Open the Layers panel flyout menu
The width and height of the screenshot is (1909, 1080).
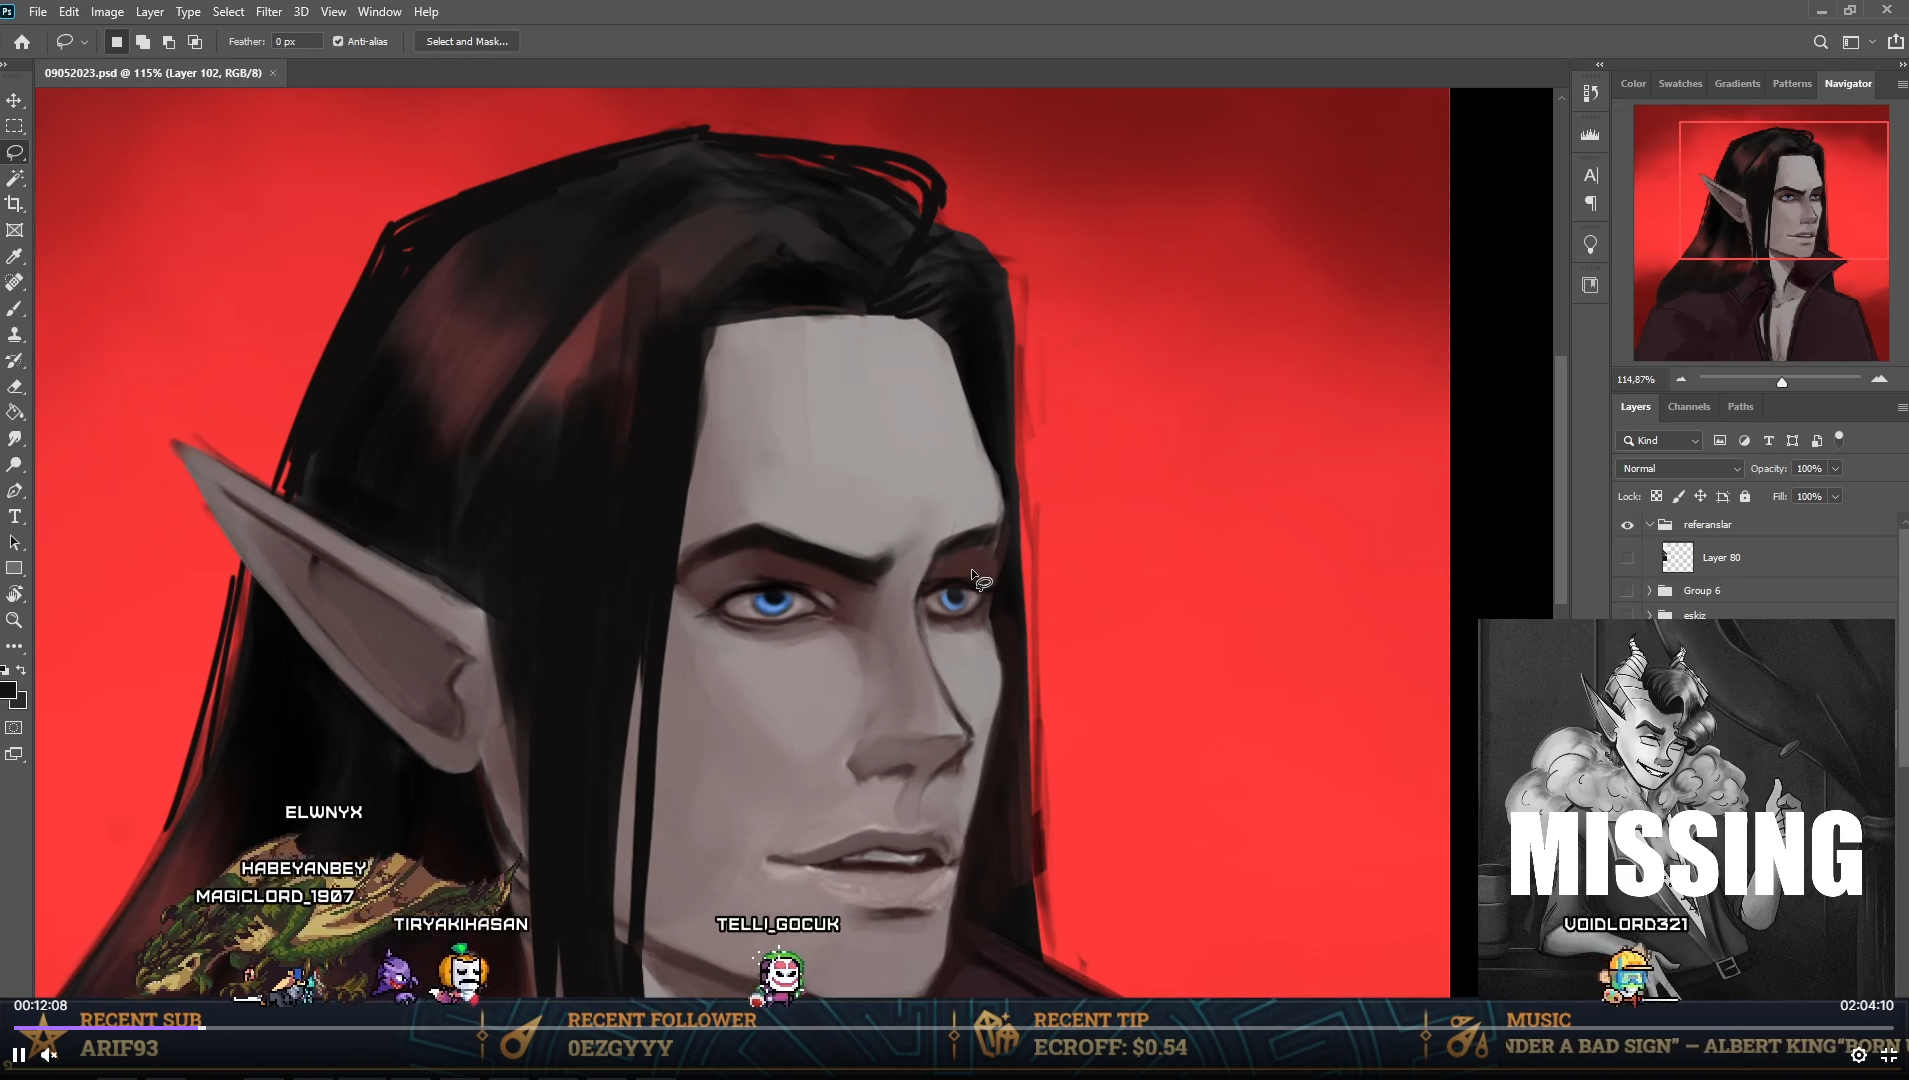coord(1901,407)
